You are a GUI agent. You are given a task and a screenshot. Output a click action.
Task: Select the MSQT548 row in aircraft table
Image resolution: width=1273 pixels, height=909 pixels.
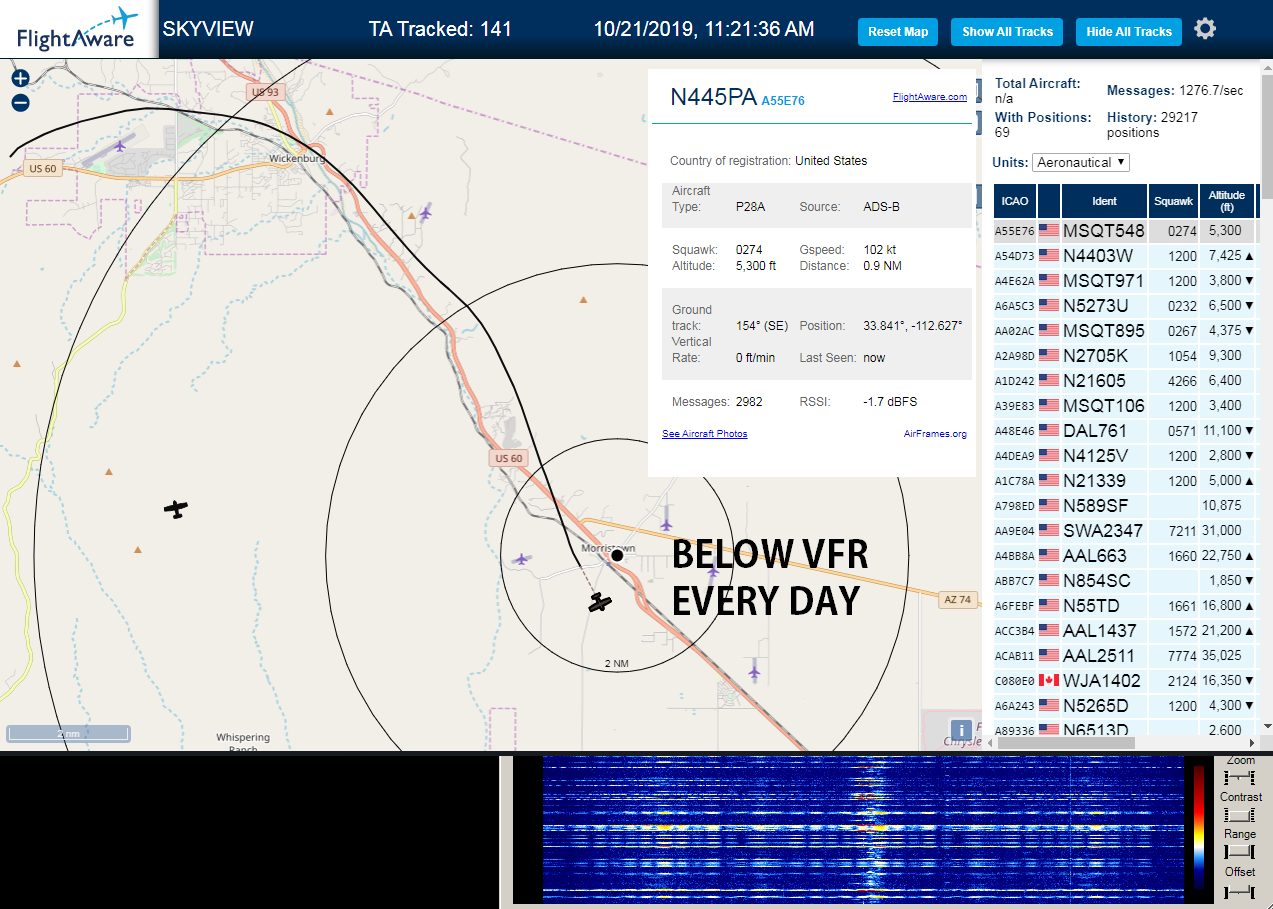[x=1125, y=231]
